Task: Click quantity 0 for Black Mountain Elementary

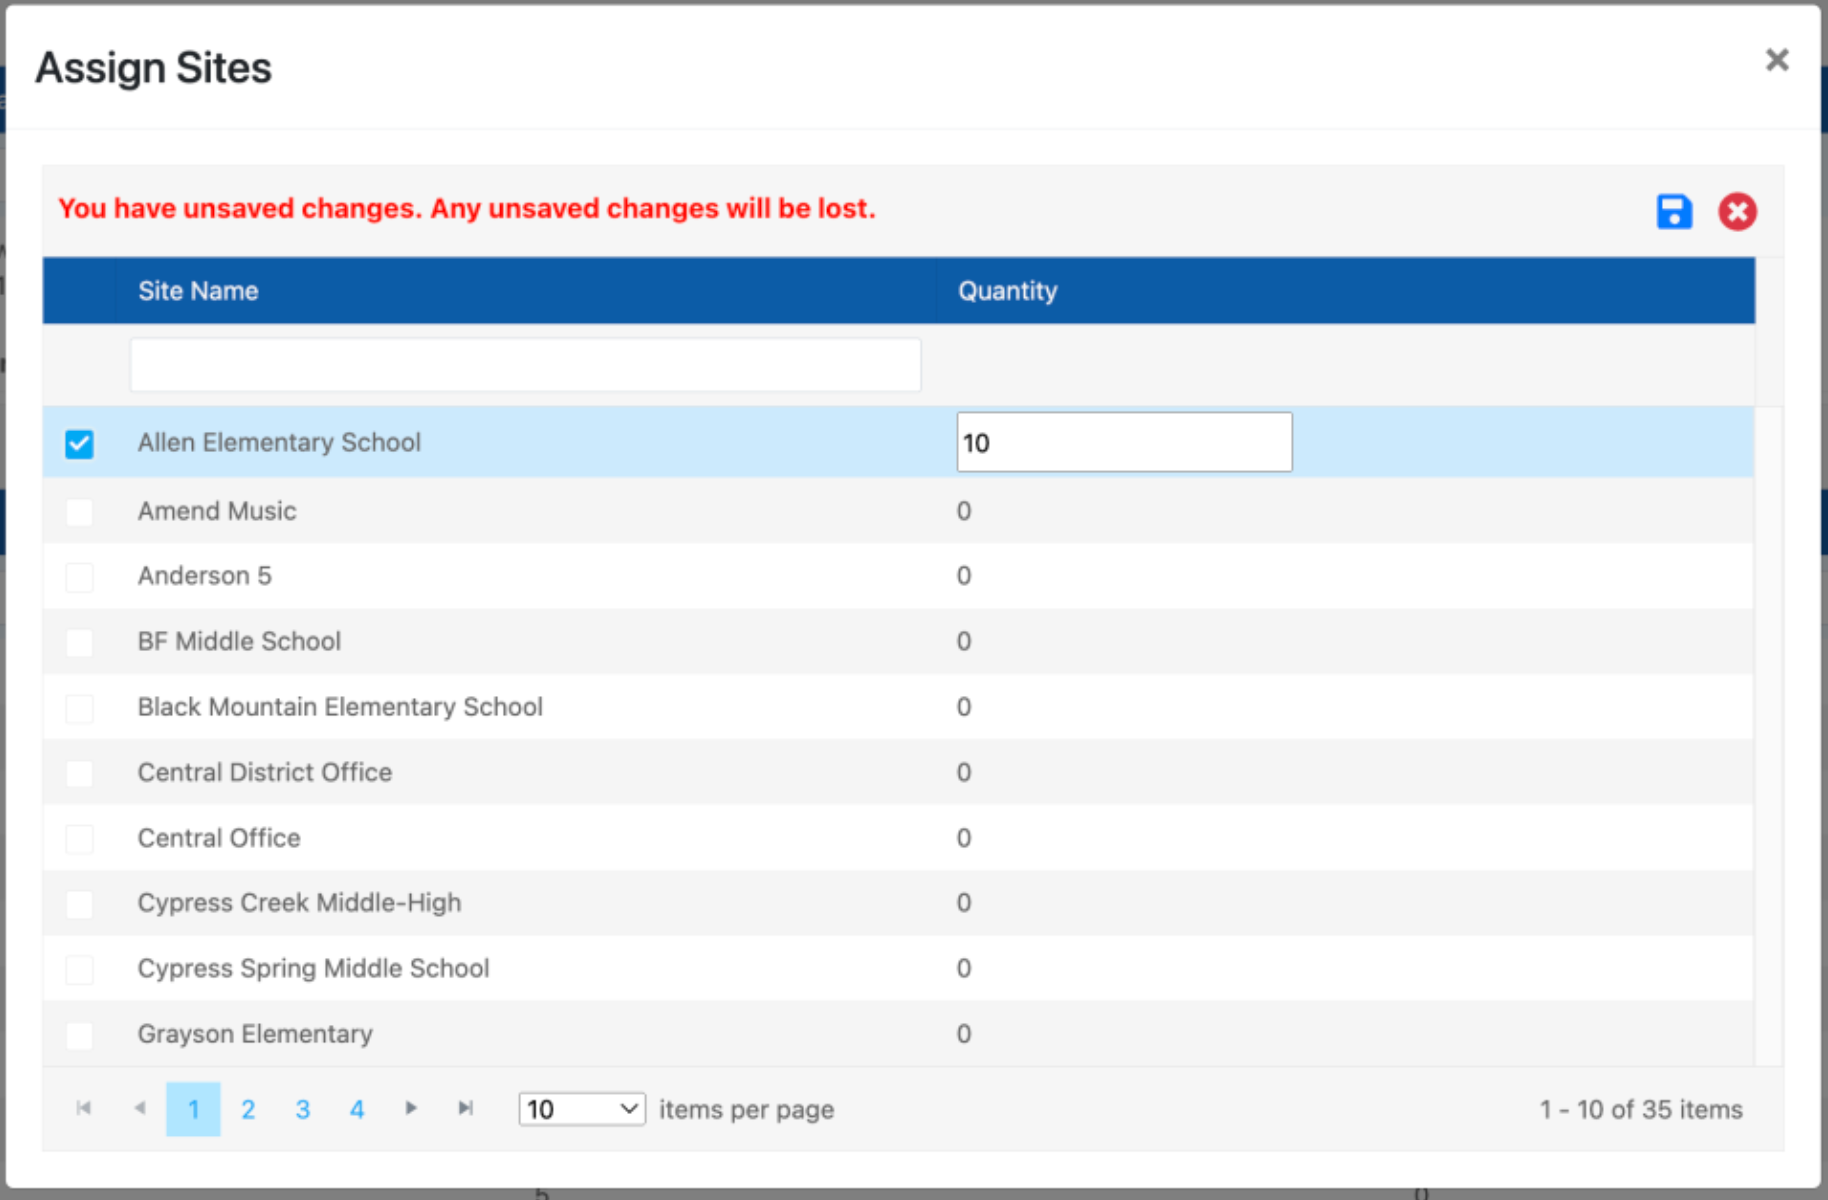Action: click(x=964, y=707)
